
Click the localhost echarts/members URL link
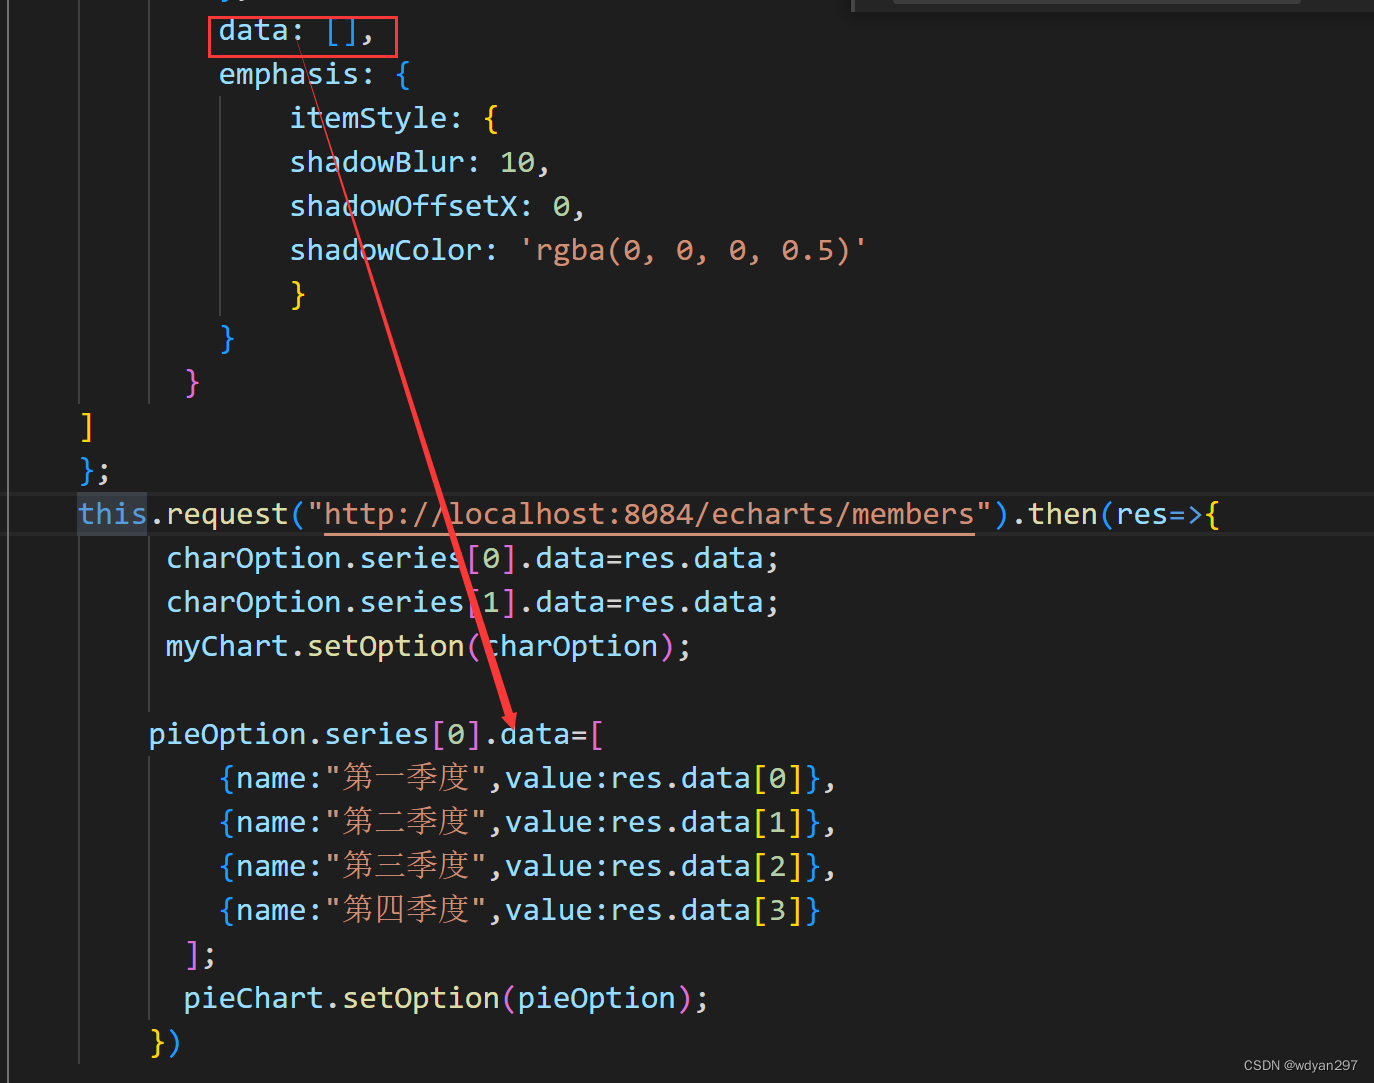[x=649, y=514]
